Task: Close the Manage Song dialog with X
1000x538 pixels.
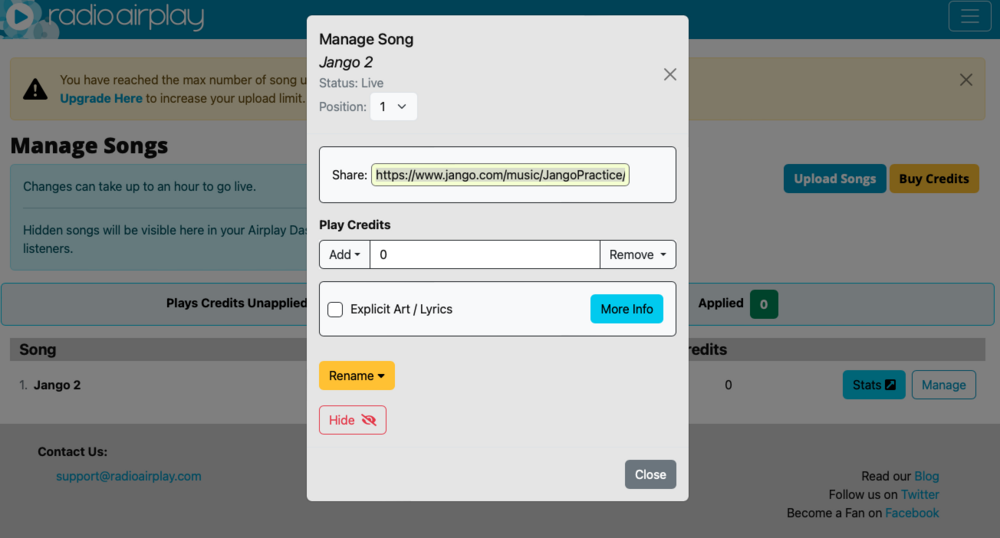Action: [x=670, y=75]
